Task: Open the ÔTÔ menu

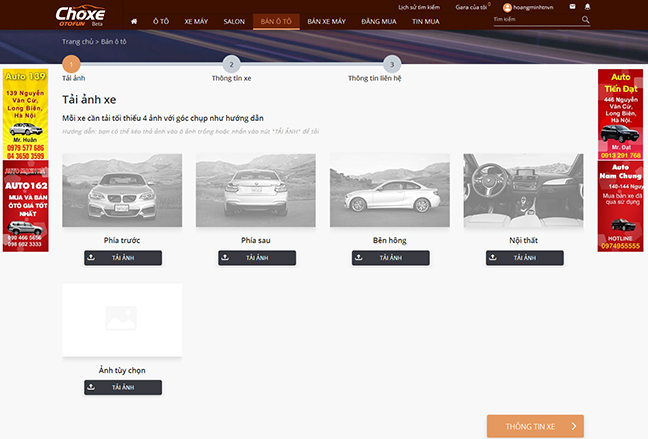Action: (x=161, y=21)
